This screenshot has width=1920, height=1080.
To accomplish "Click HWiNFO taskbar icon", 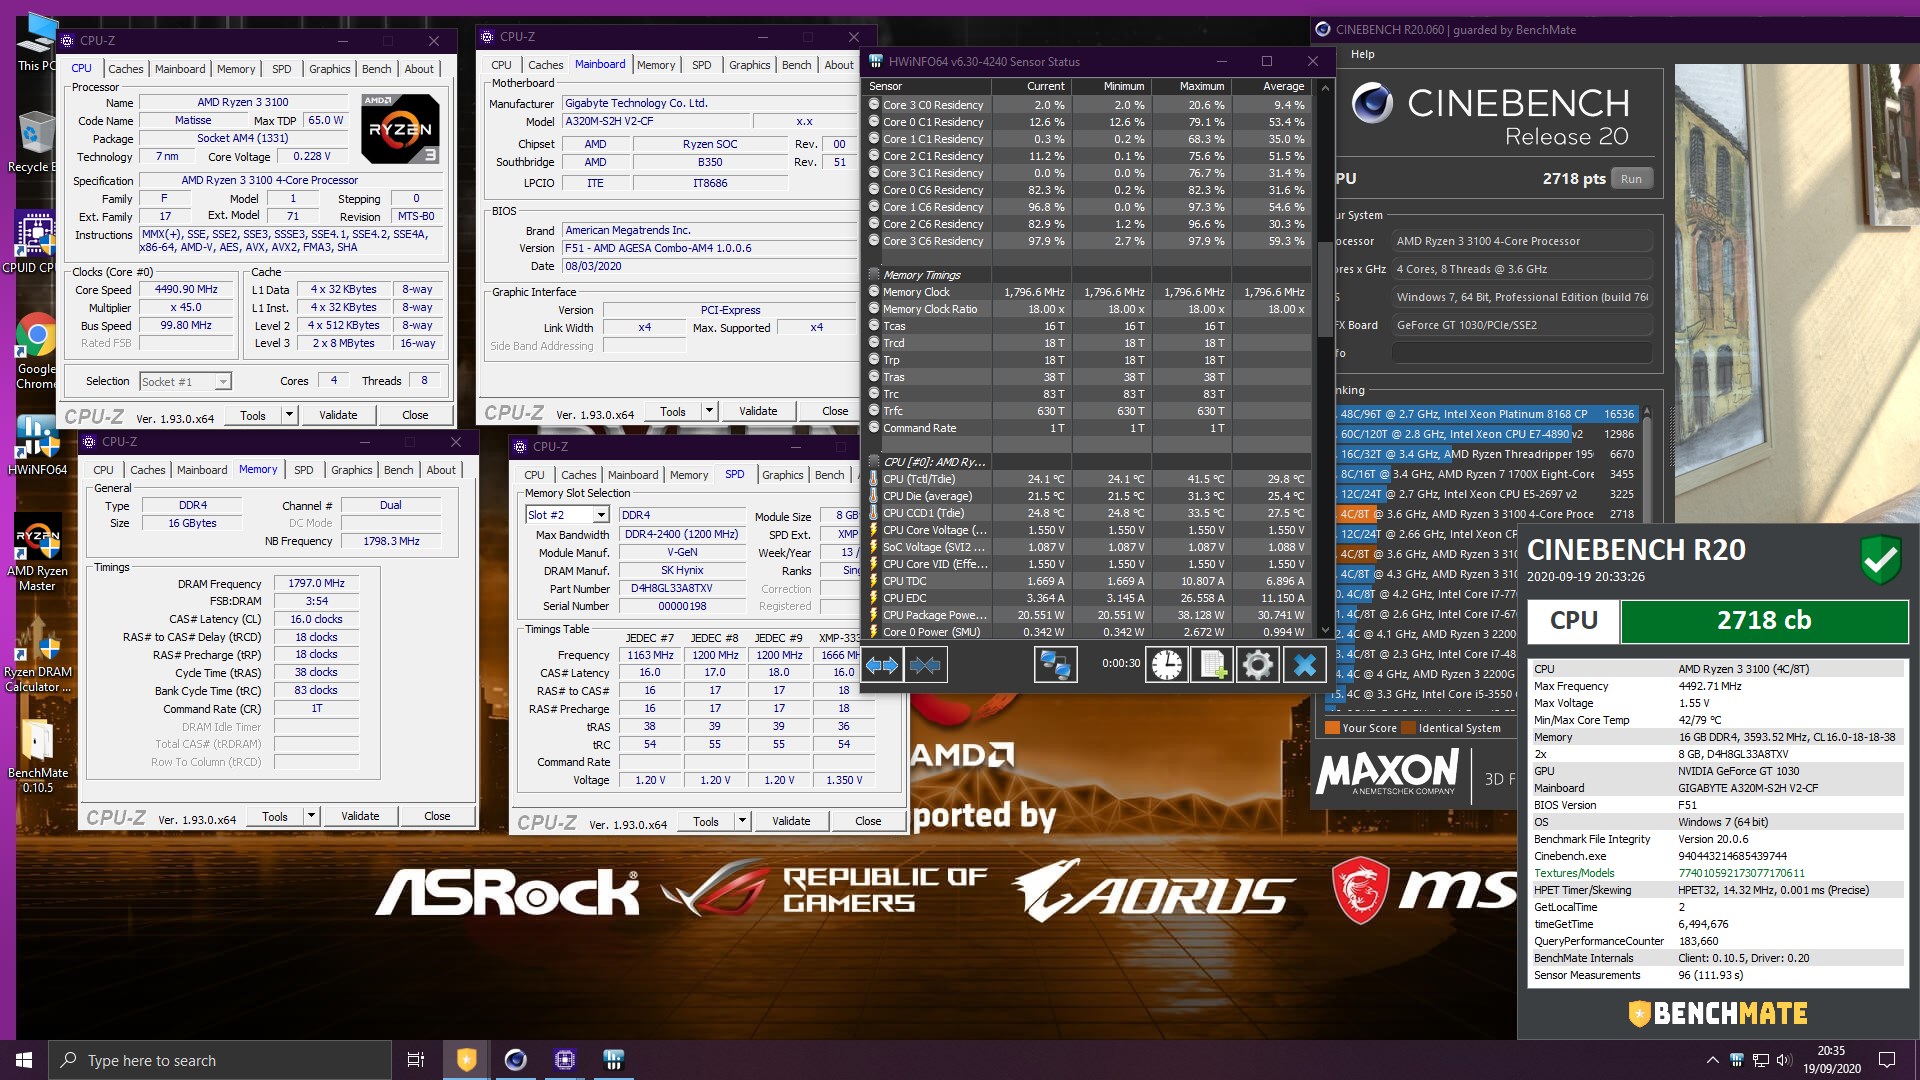I will coord(613,1060).
